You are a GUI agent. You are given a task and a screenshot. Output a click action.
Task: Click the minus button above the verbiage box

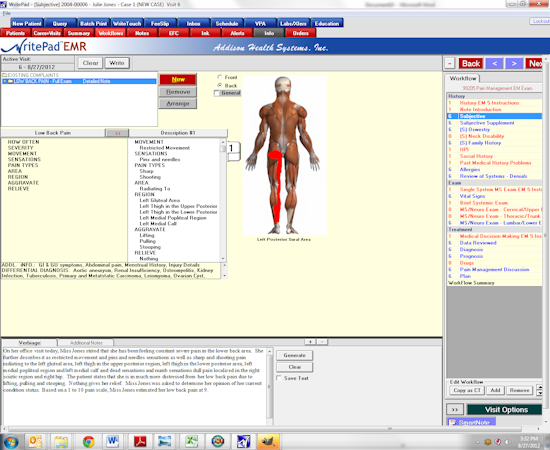[322, 341]
